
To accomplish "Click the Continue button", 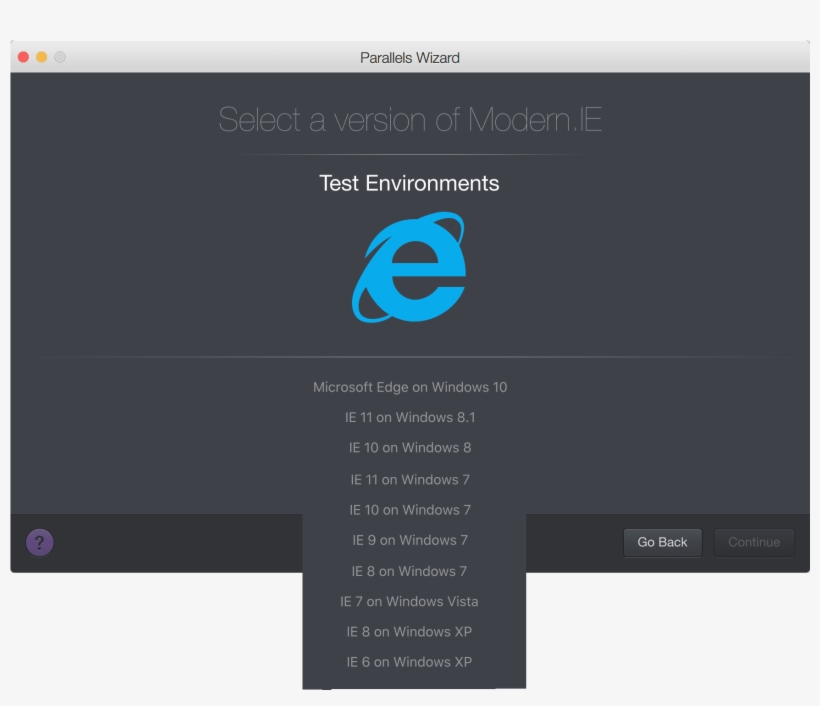I will pos(754,542).
